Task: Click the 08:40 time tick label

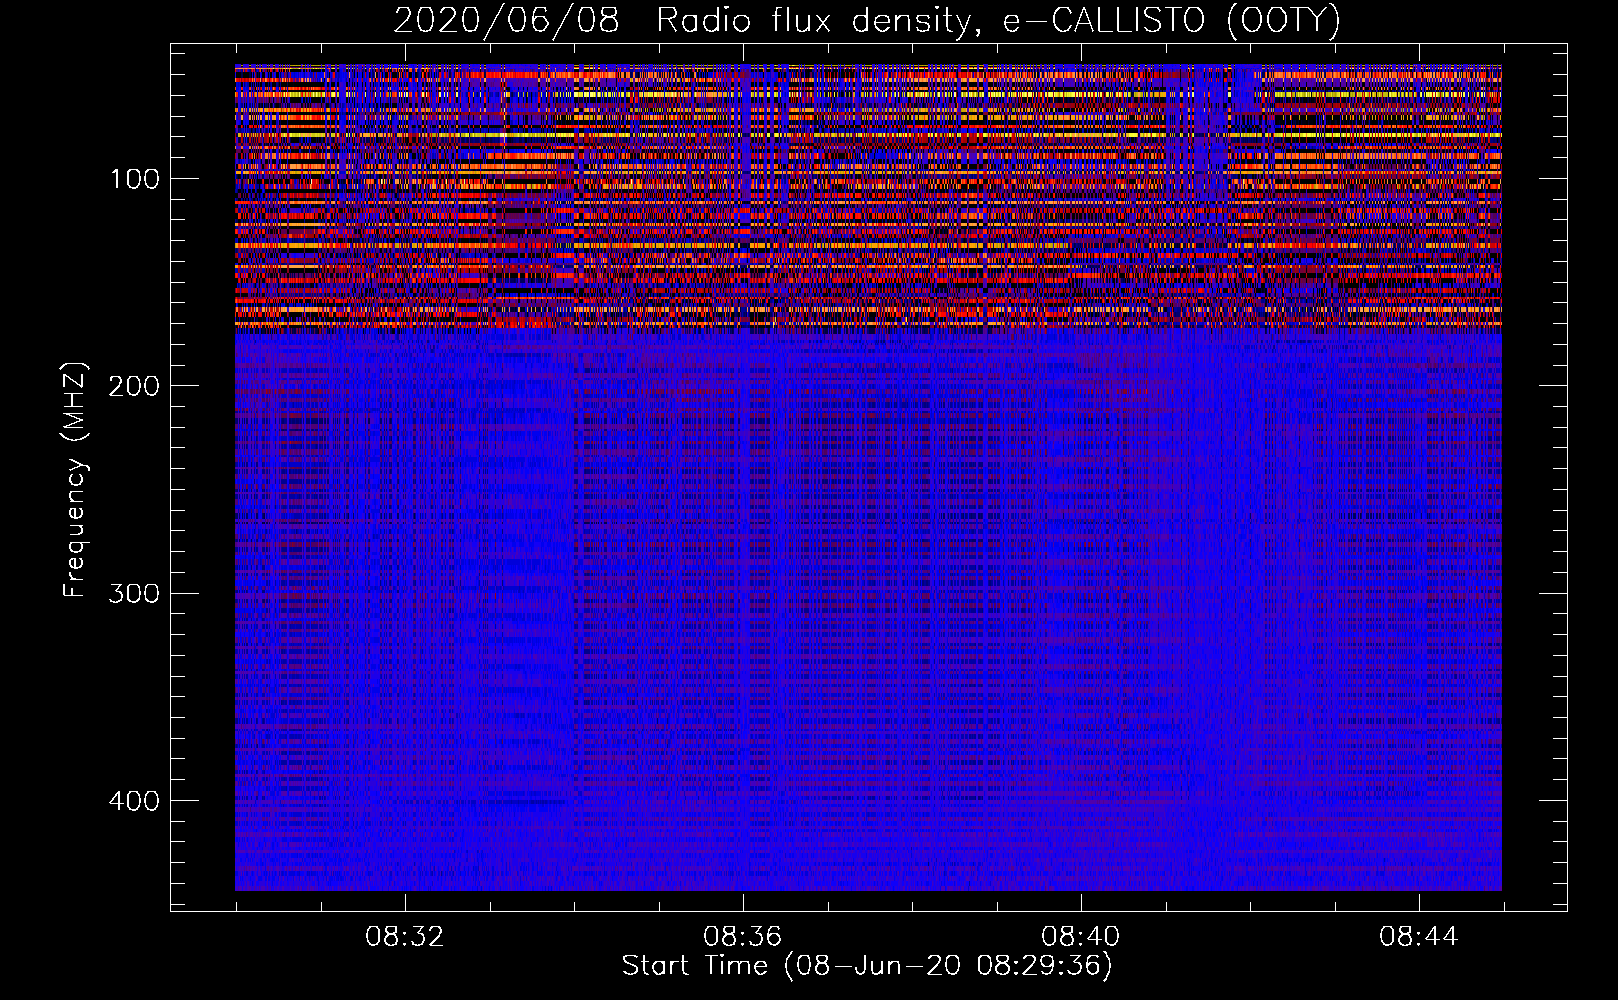Action: coord(1080,937)
